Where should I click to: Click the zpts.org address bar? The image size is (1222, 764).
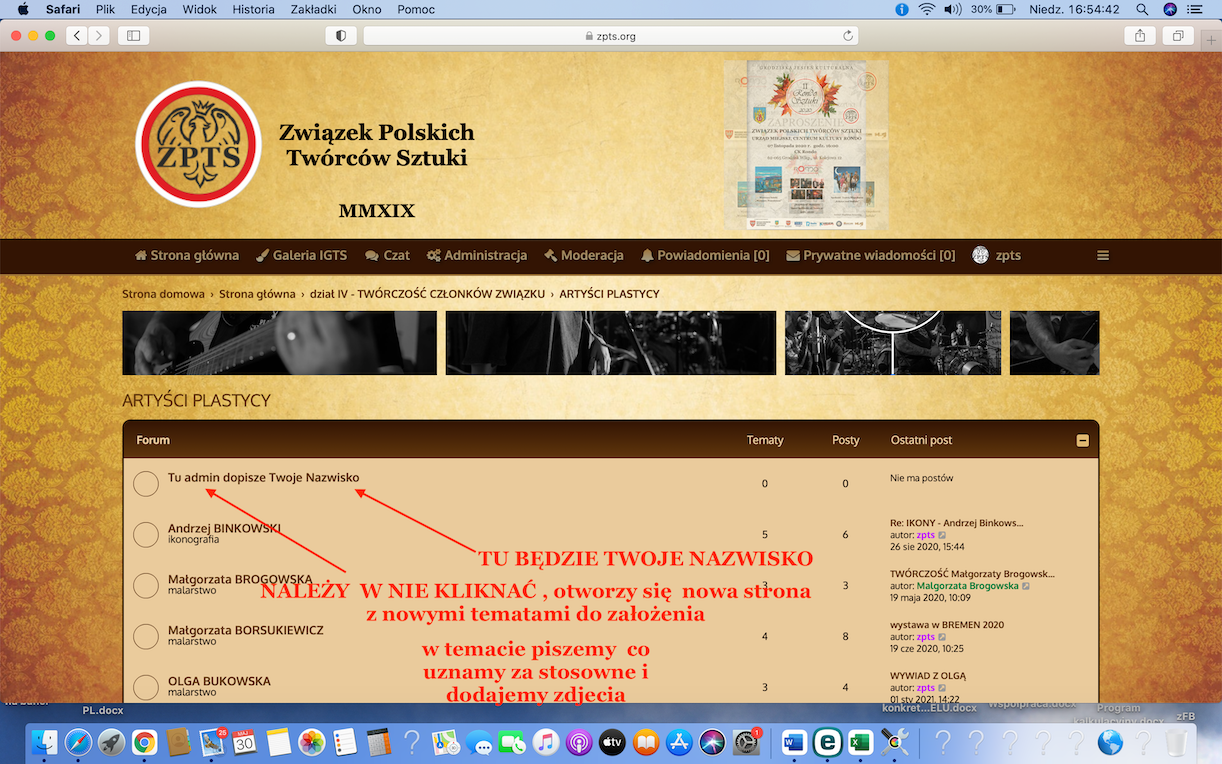[610, 36]
